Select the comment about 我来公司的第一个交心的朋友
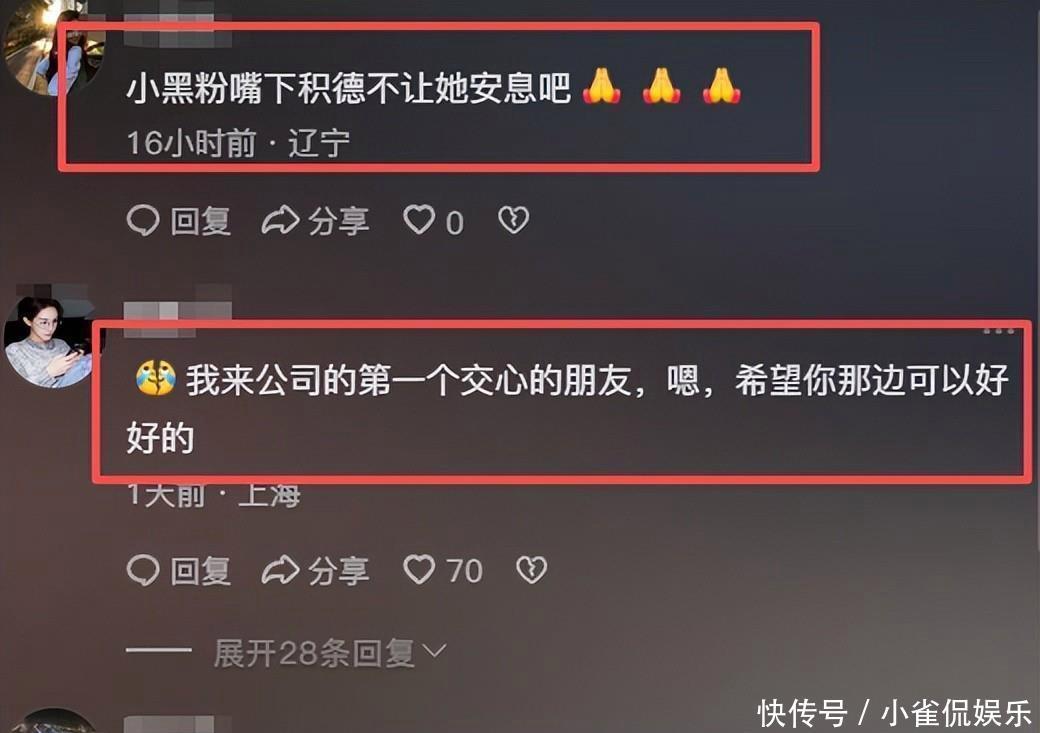 (x=568, y=409)
